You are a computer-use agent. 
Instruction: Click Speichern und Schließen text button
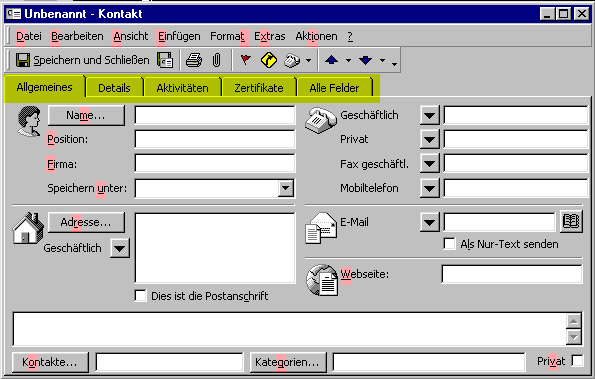(x=91, y=60)
